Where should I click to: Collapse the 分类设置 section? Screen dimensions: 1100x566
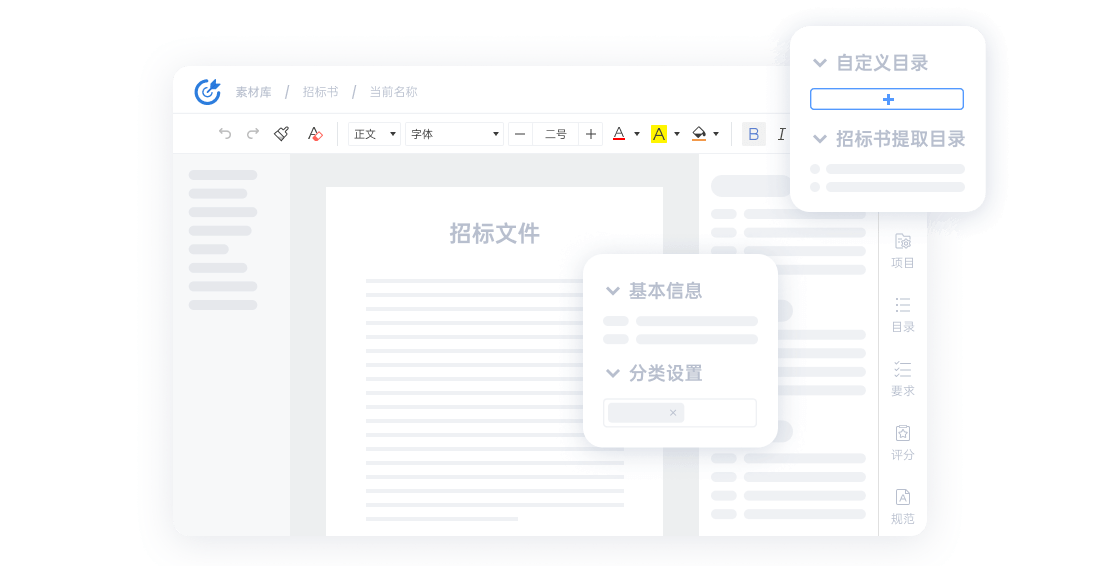pyautogui.click(x=612, y=373)
